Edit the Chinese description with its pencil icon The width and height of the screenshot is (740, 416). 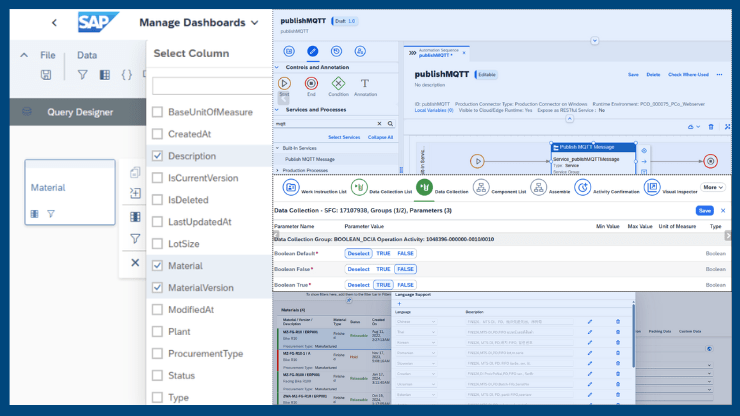[589, 322]
